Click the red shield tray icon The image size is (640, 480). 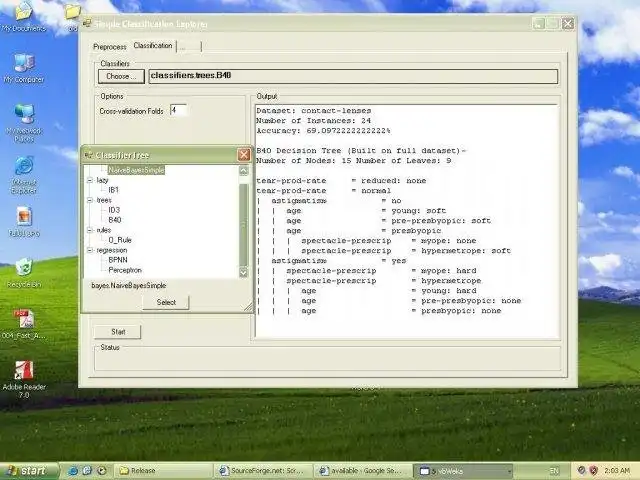click(593, 471)
